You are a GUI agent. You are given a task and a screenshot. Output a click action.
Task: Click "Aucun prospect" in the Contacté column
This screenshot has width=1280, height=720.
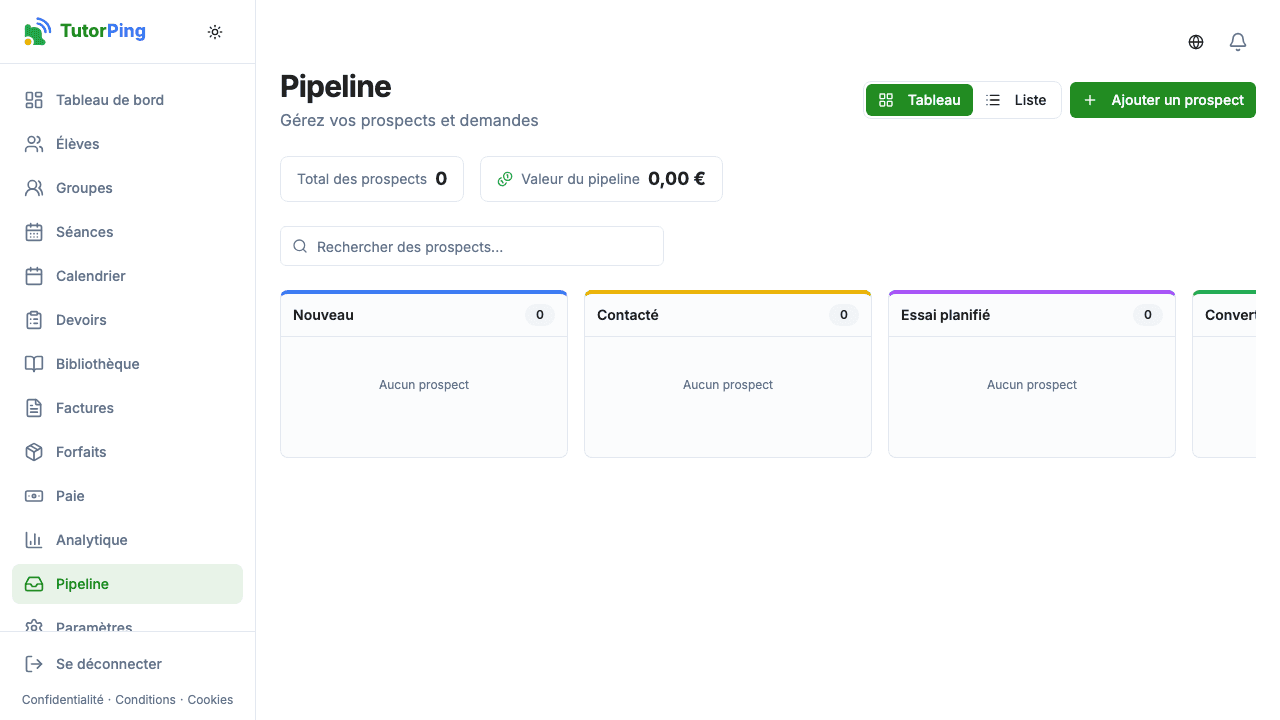[x=728, y=385]
